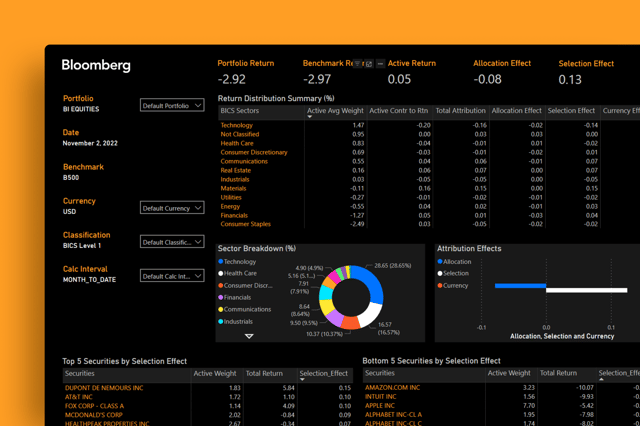This screenshot has width=640, height=426.
Task: Sort by Selection Effect column header in summary table
Action: [x=571, y=111]
